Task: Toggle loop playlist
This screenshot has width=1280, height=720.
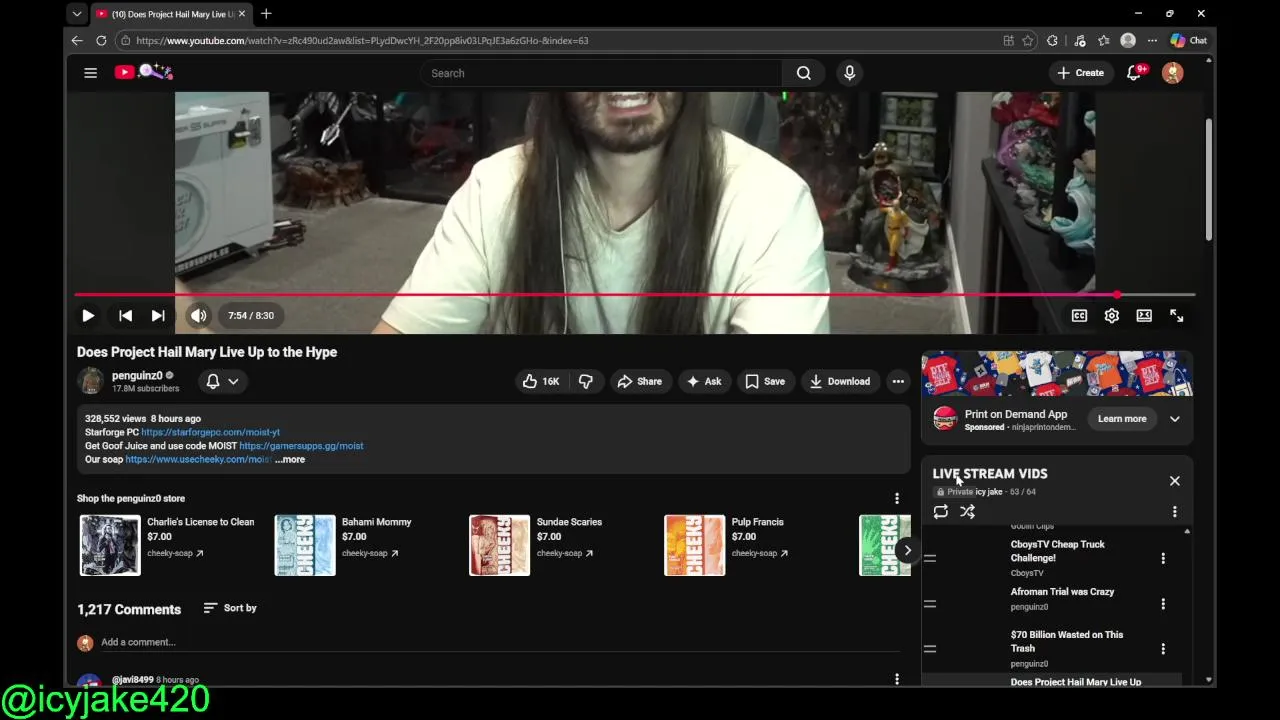Action: coord(941,512)
